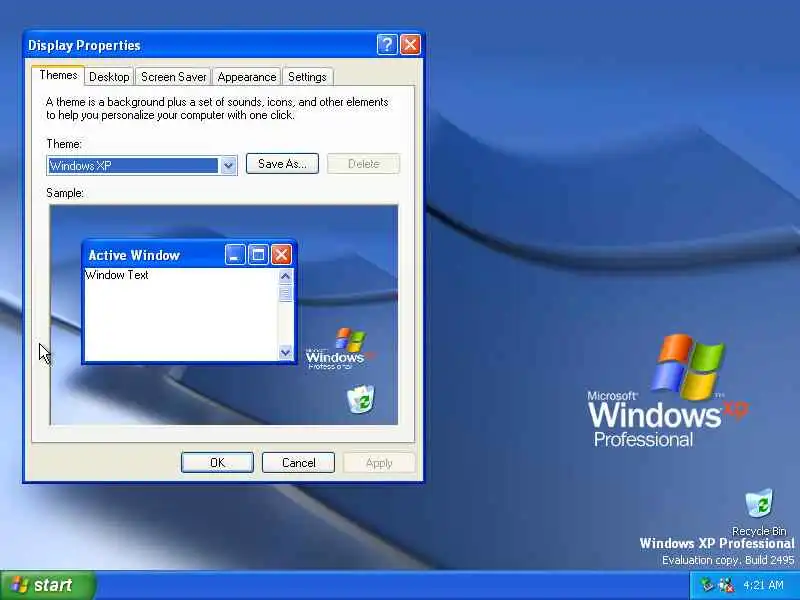This screenshot has width=800, height=600.
Task: Expand the Theme dropdown arrow
Action: point(229,165)
